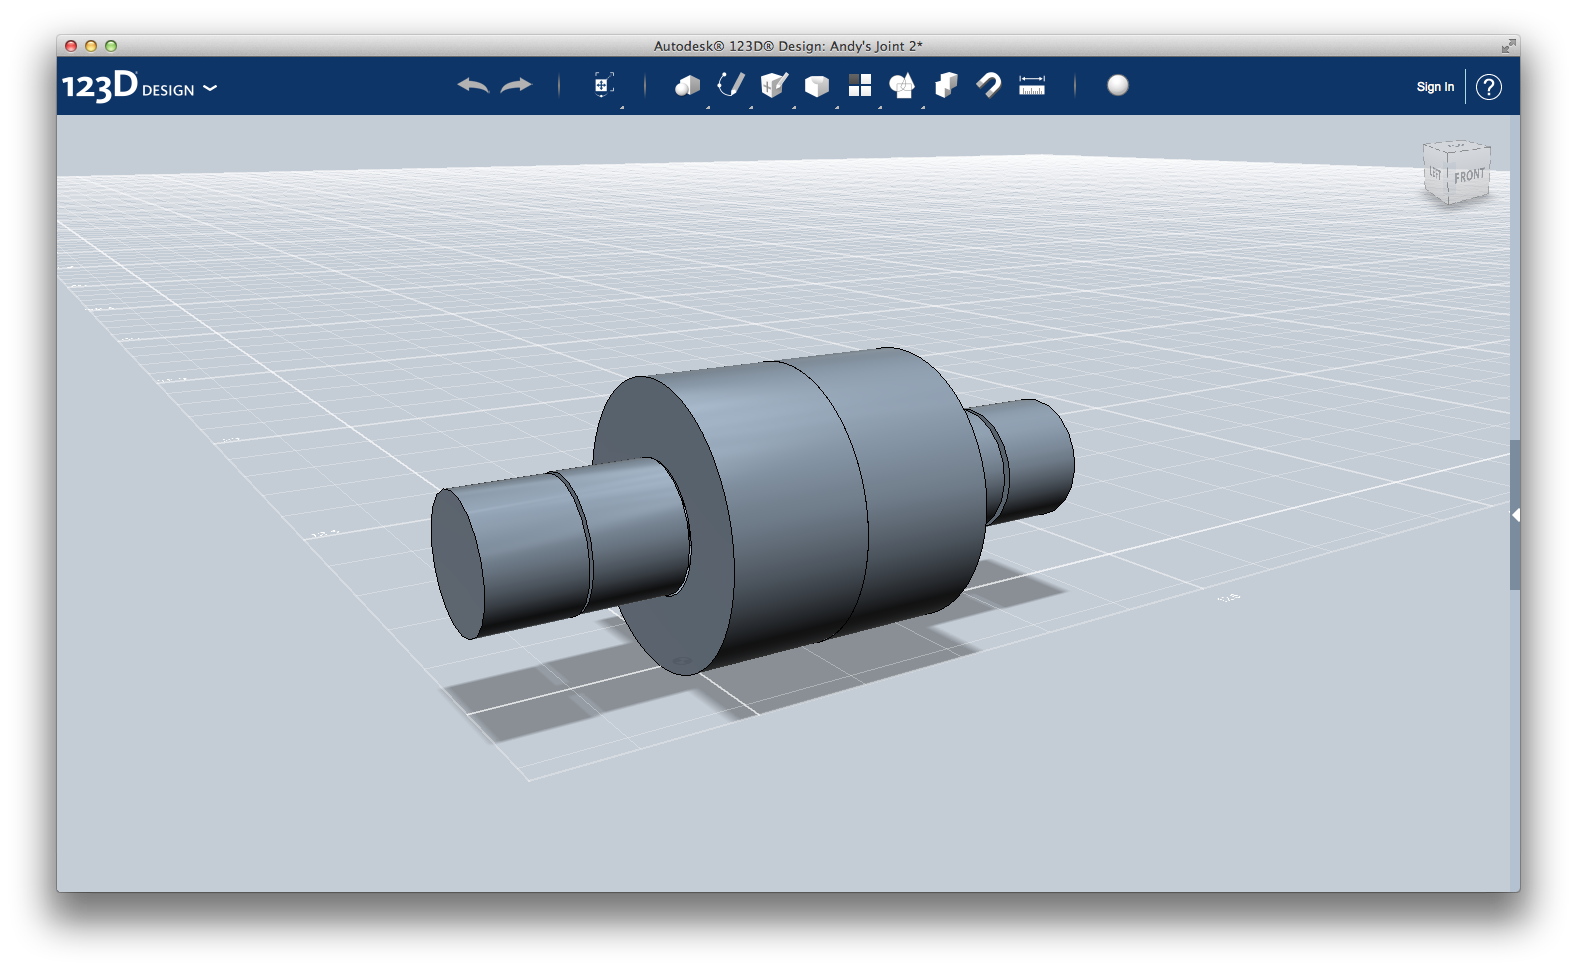Viewport: 1577px width, 971px height.
Task: Select the left shaft end face
Action: pos(457,565)
